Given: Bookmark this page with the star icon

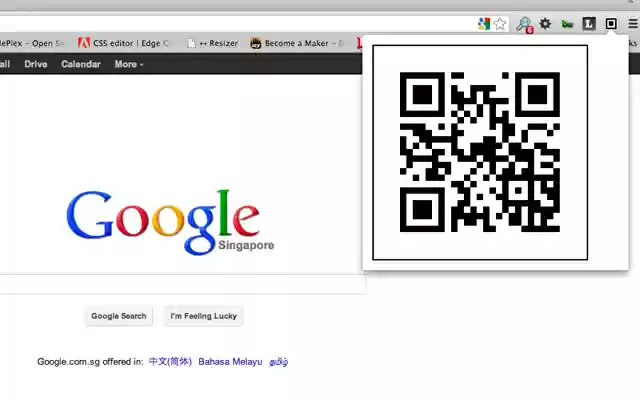Looking at the screenshot, I should [500, 24].
